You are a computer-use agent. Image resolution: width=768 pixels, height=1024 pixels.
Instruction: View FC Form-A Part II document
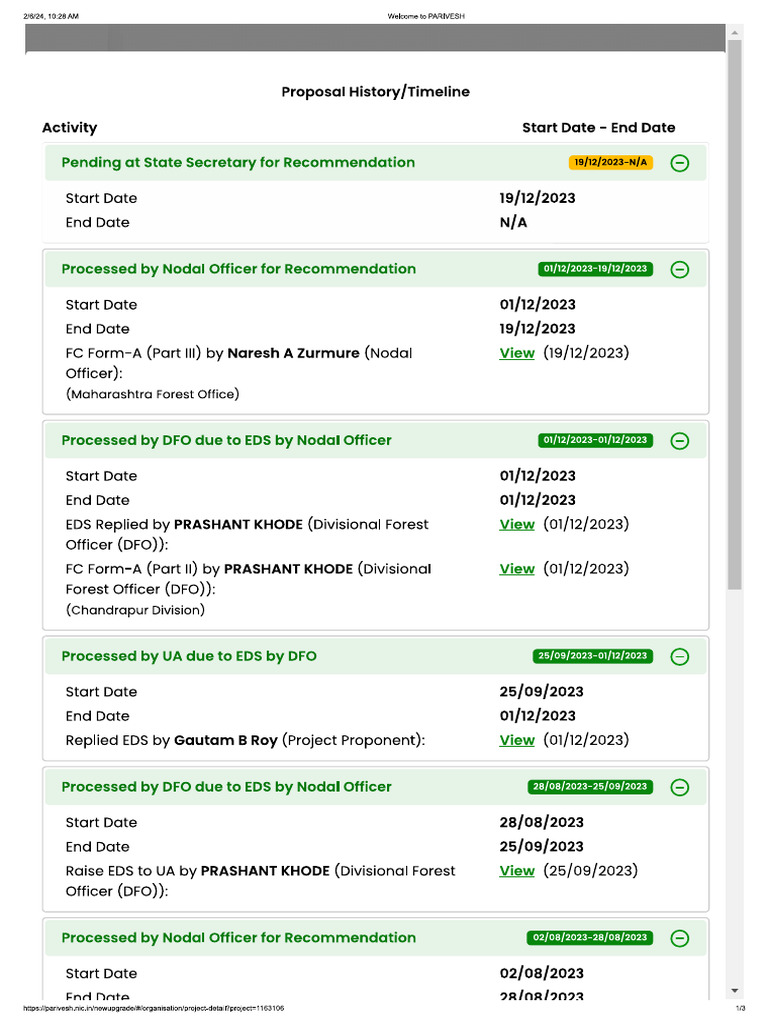click(517, 569)
